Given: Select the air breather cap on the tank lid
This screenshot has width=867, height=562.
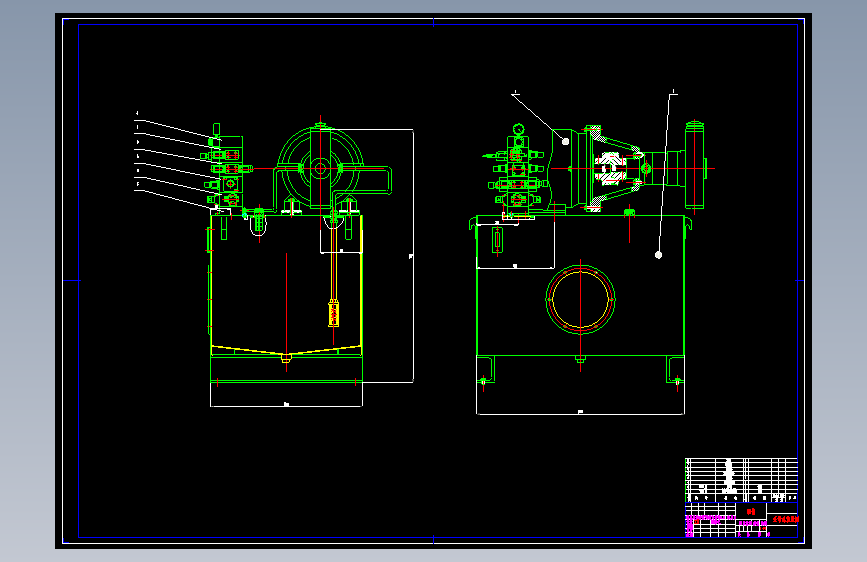Looking at the screenshot, I should (629, 212).
